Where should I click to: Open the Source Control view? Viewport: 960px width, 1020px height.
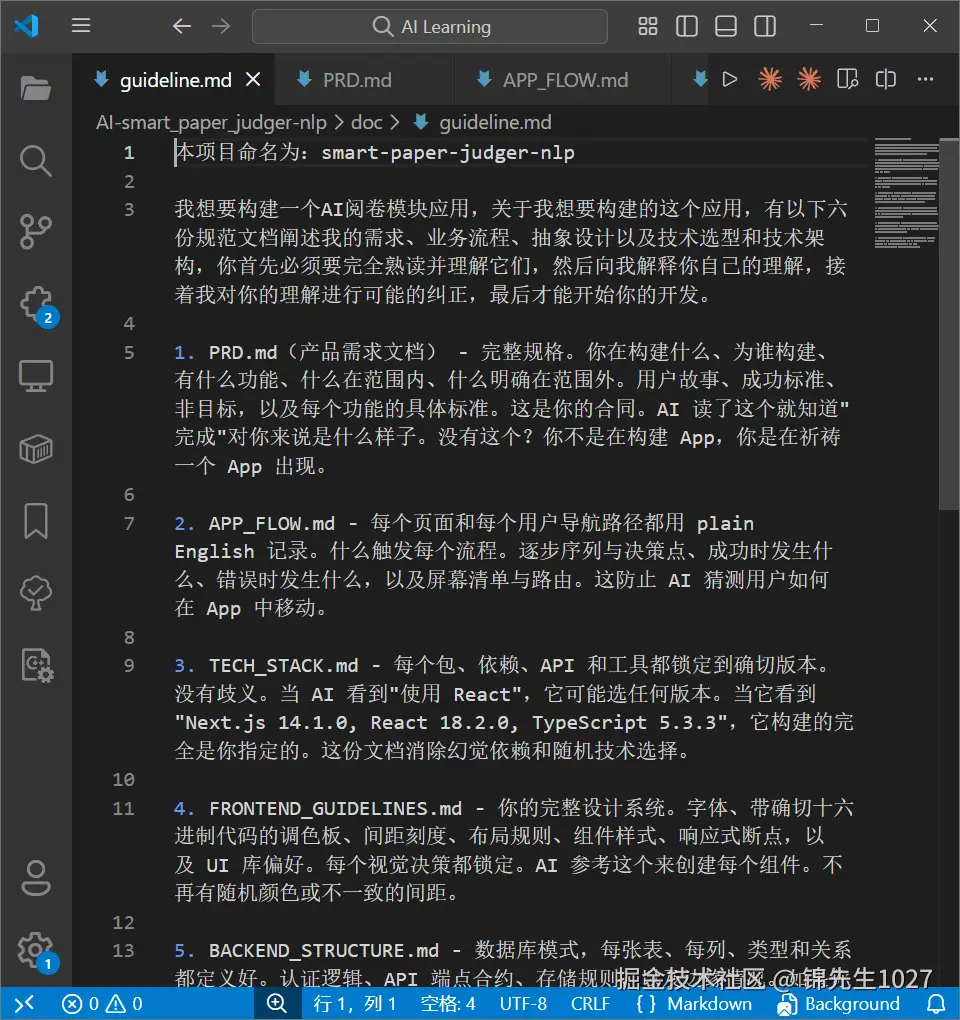click(x=36, y=231)
